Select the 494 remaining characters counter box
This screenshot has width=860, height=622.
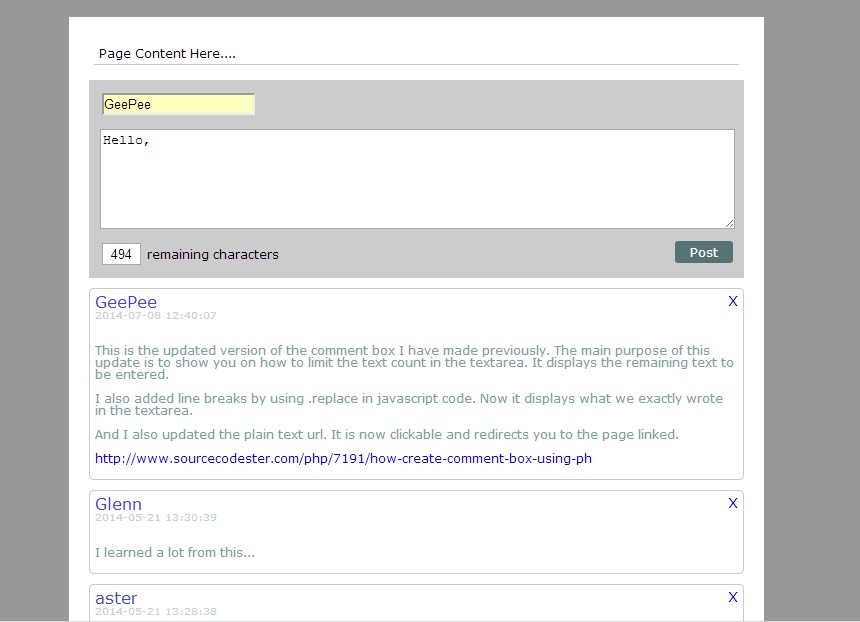121,254
